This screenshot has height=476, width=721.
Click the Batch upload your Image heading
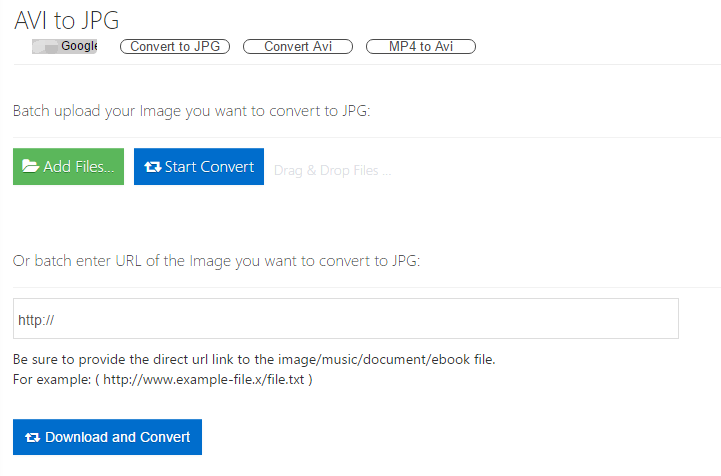191,111
